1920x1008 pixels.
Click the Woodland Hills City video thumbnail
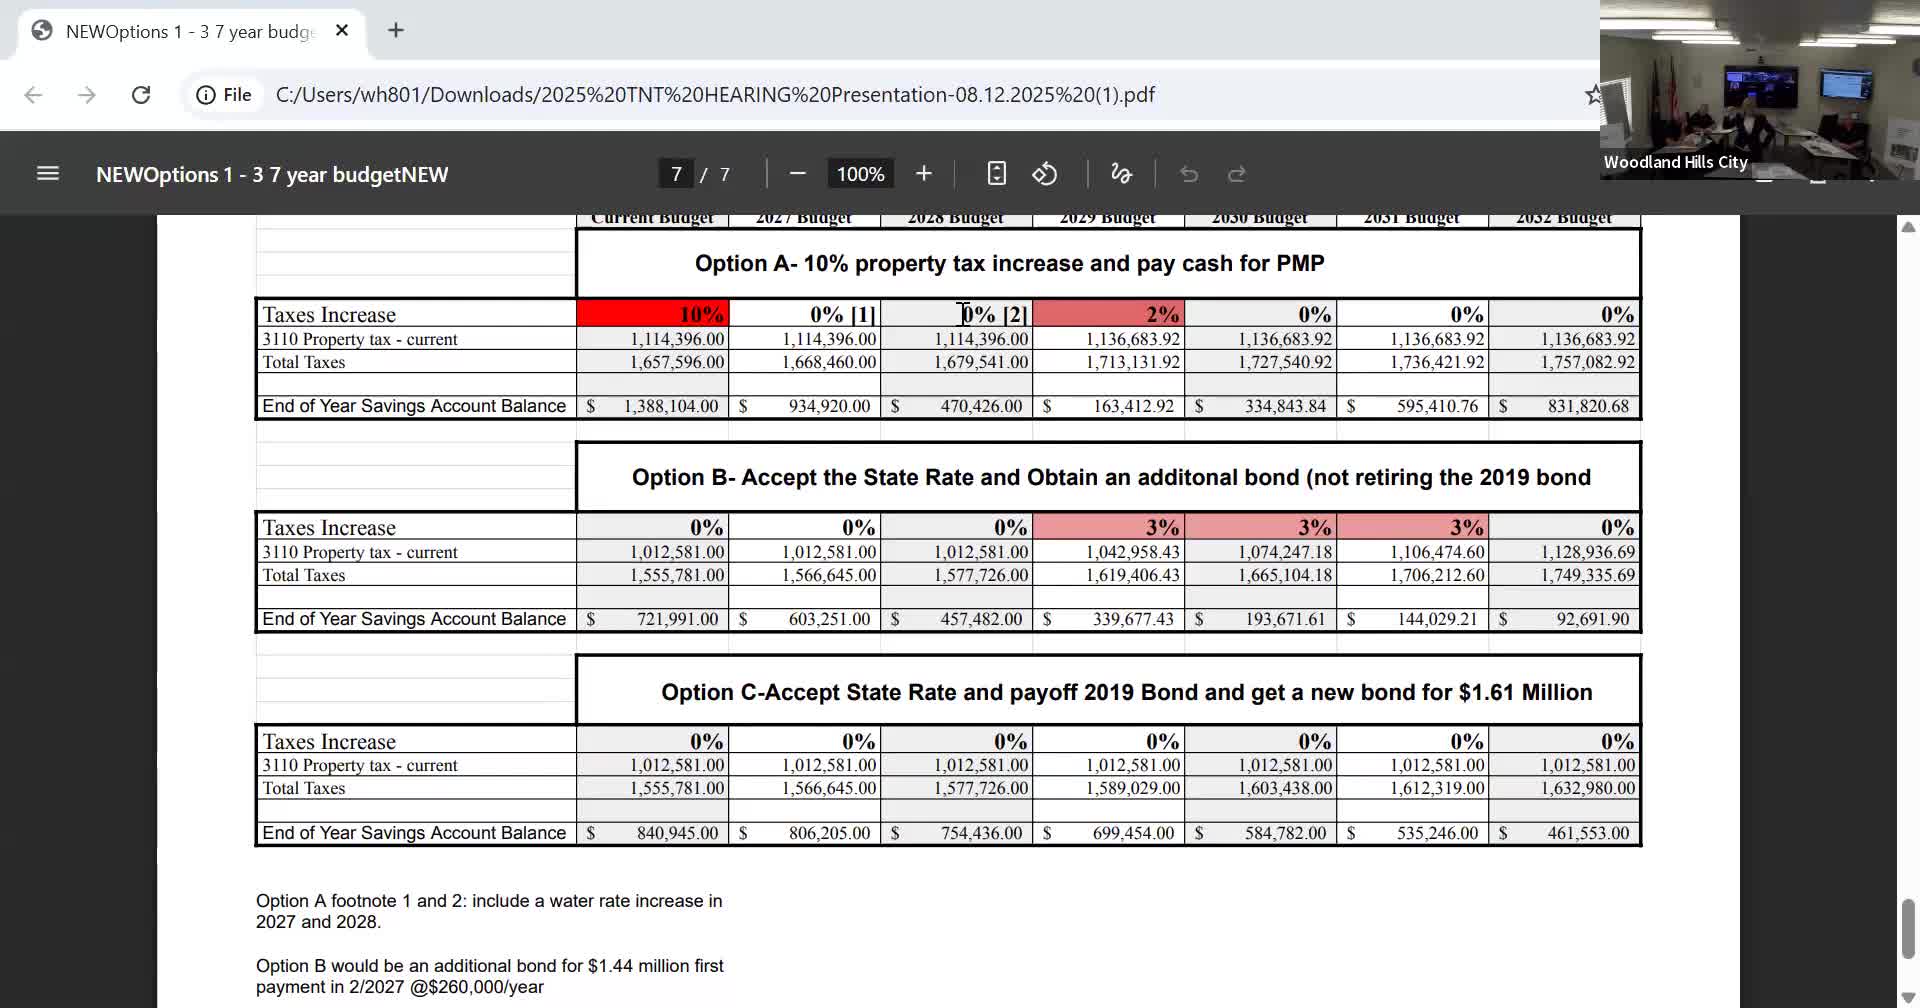1760,90
